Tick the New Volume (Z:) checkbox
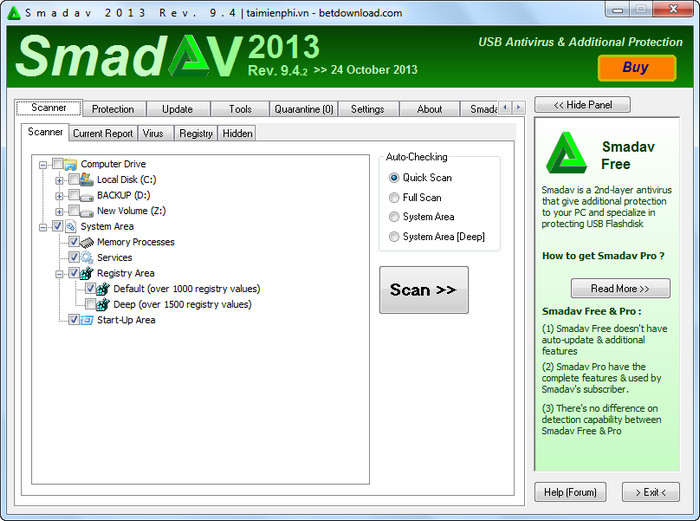This screenshot has height=521, width=700. pos(74,210)
